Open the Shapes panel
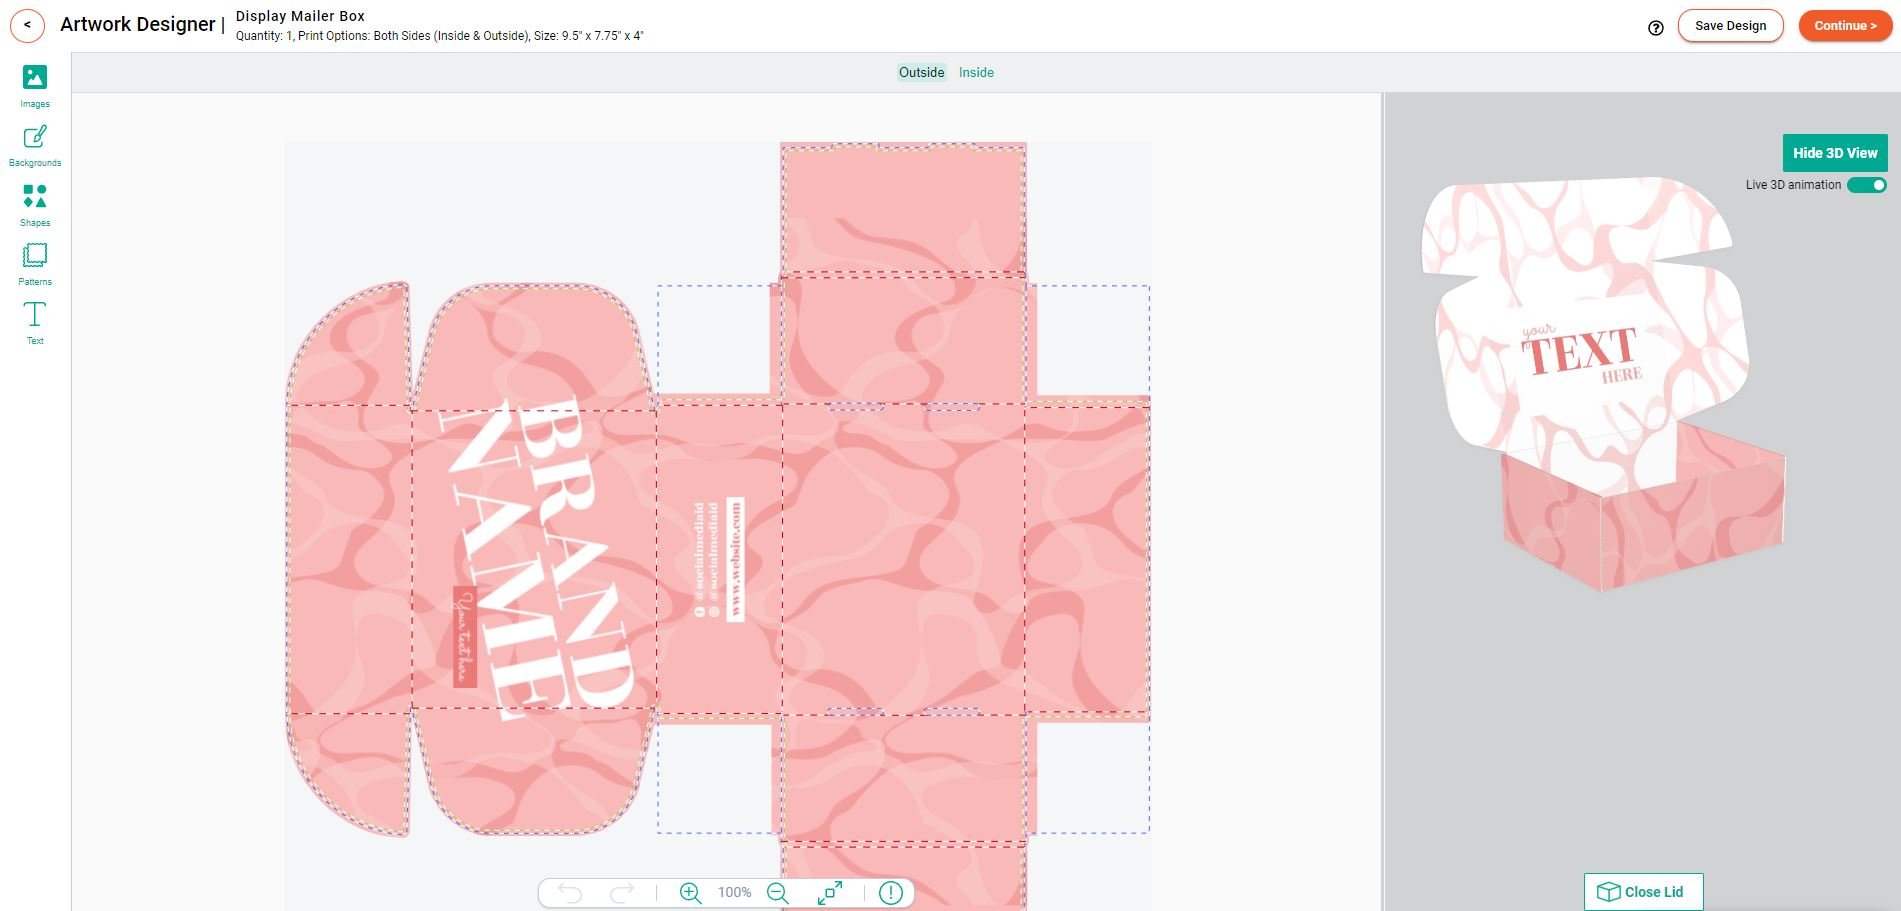The image size is (1901, 911). pyautogui.click(x=34, y=203)
